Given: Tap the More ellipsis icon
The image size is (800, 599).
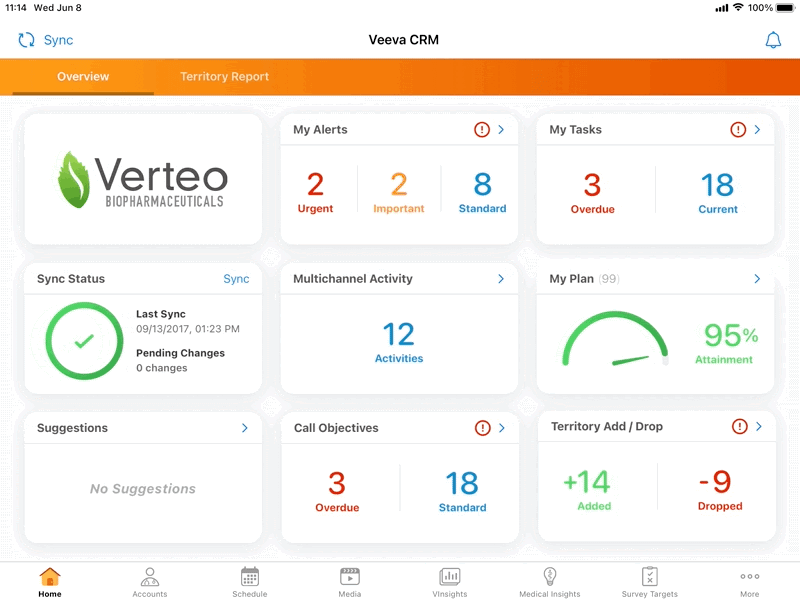Looking at the screenshot, I should (x=750, y=577).
